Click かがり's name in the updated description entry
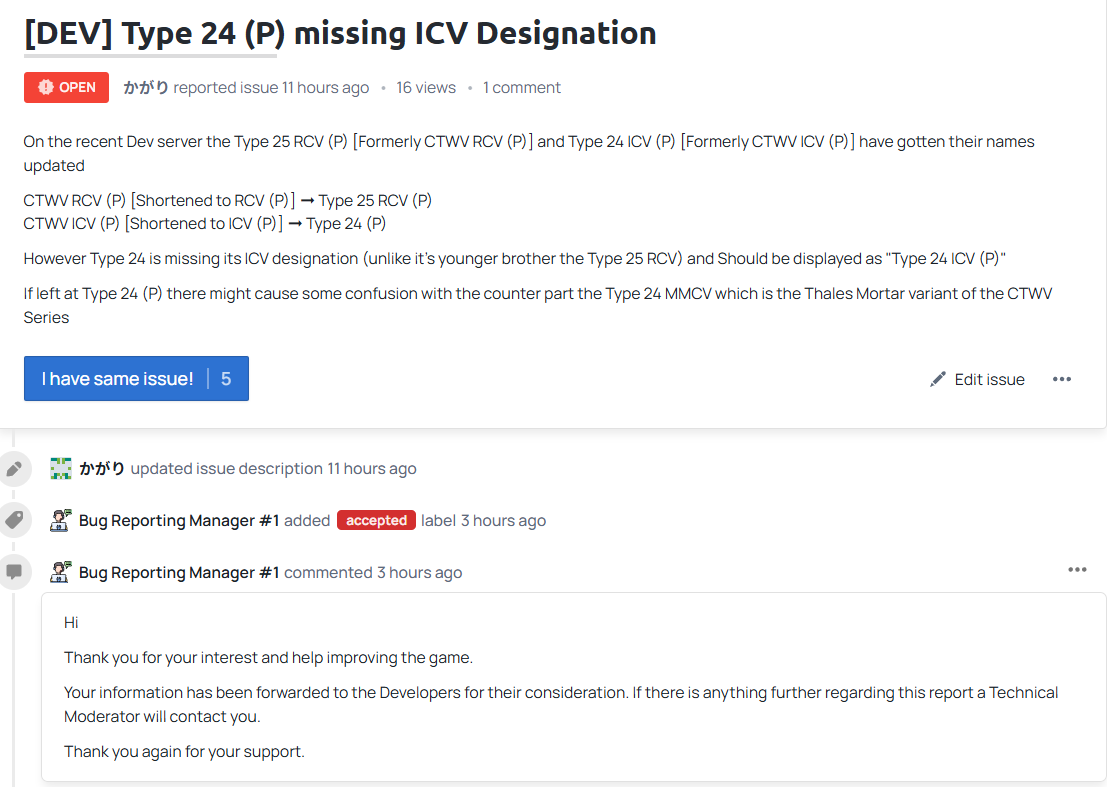This screenshot has width=1107, height=787. (102, 468)
